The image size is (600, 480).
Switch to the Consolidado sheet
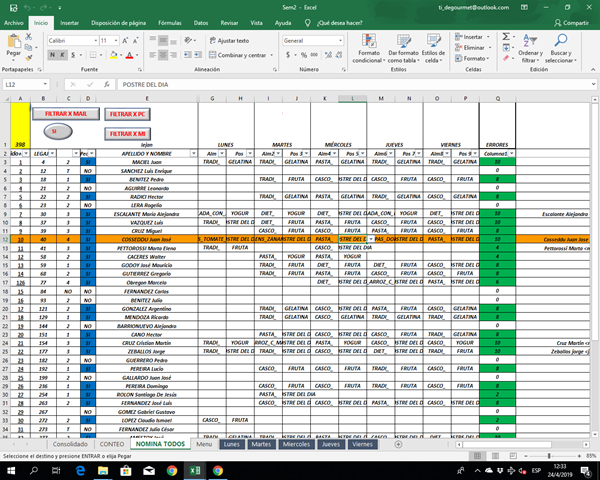tap(70, 444)
